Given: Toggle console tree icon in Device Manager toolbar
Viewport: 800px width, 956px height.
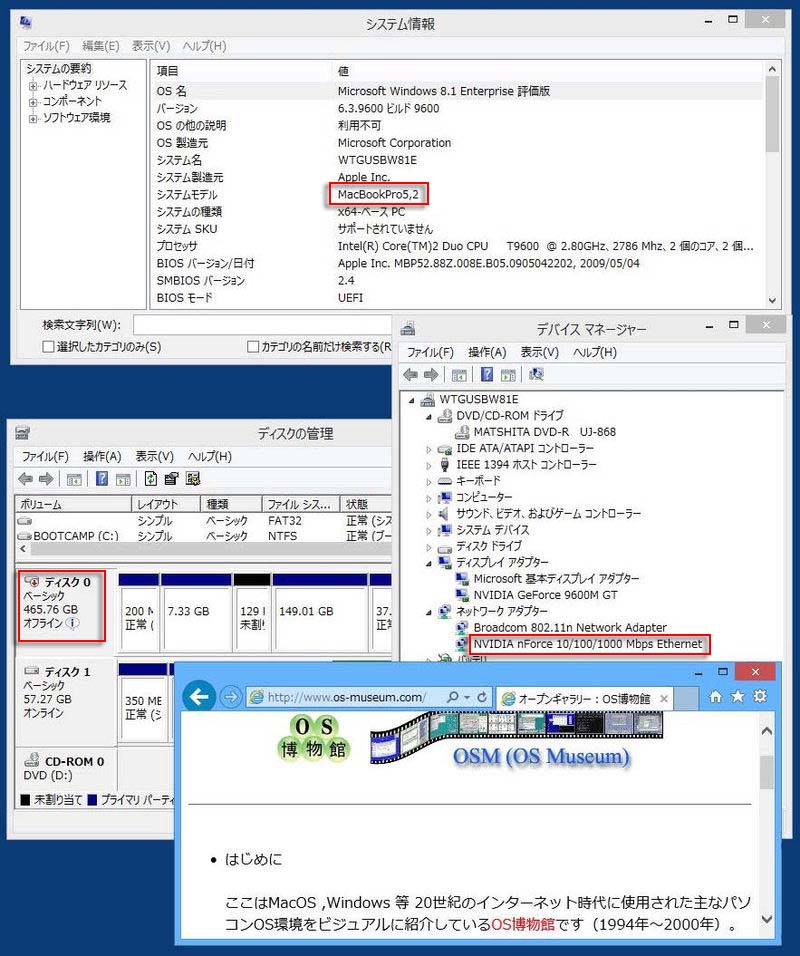Looking at the screenshot, I should click(459, 375).
